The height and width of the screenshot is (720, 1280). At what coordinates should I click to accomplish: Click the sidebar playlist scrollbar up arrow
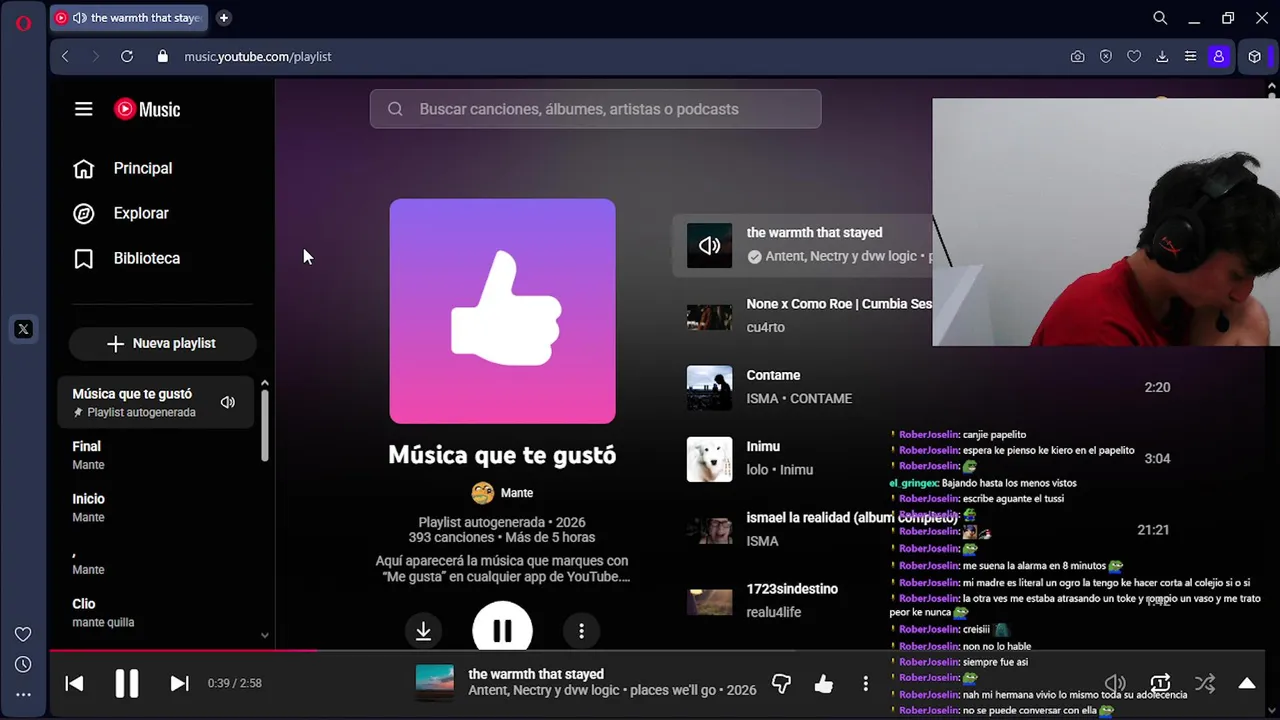(264, 383)
